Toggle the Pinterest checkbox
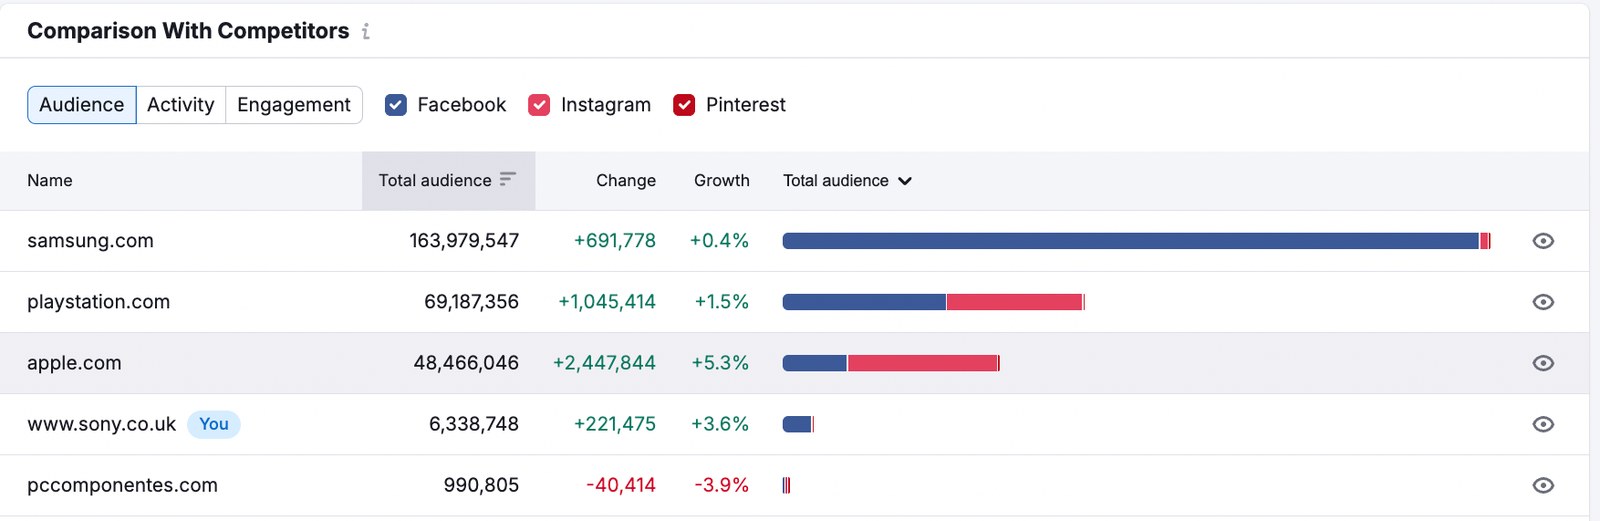The image size is (1600, 521). pyautogui.click(x=684, y=105)
